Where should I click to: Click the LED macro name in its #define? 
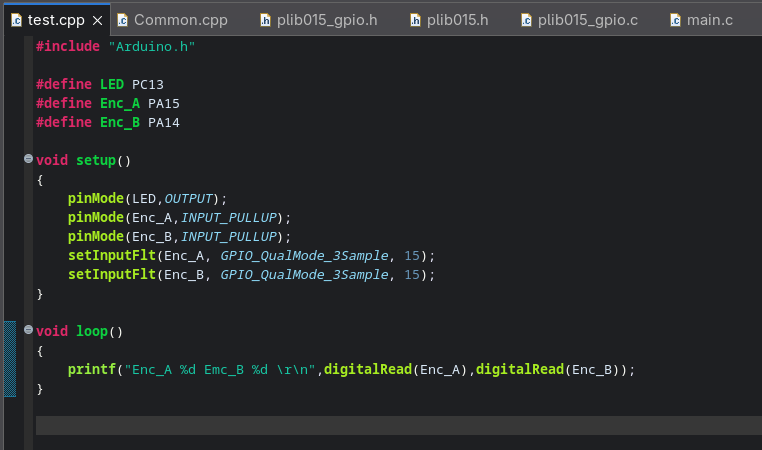(112, 84)
